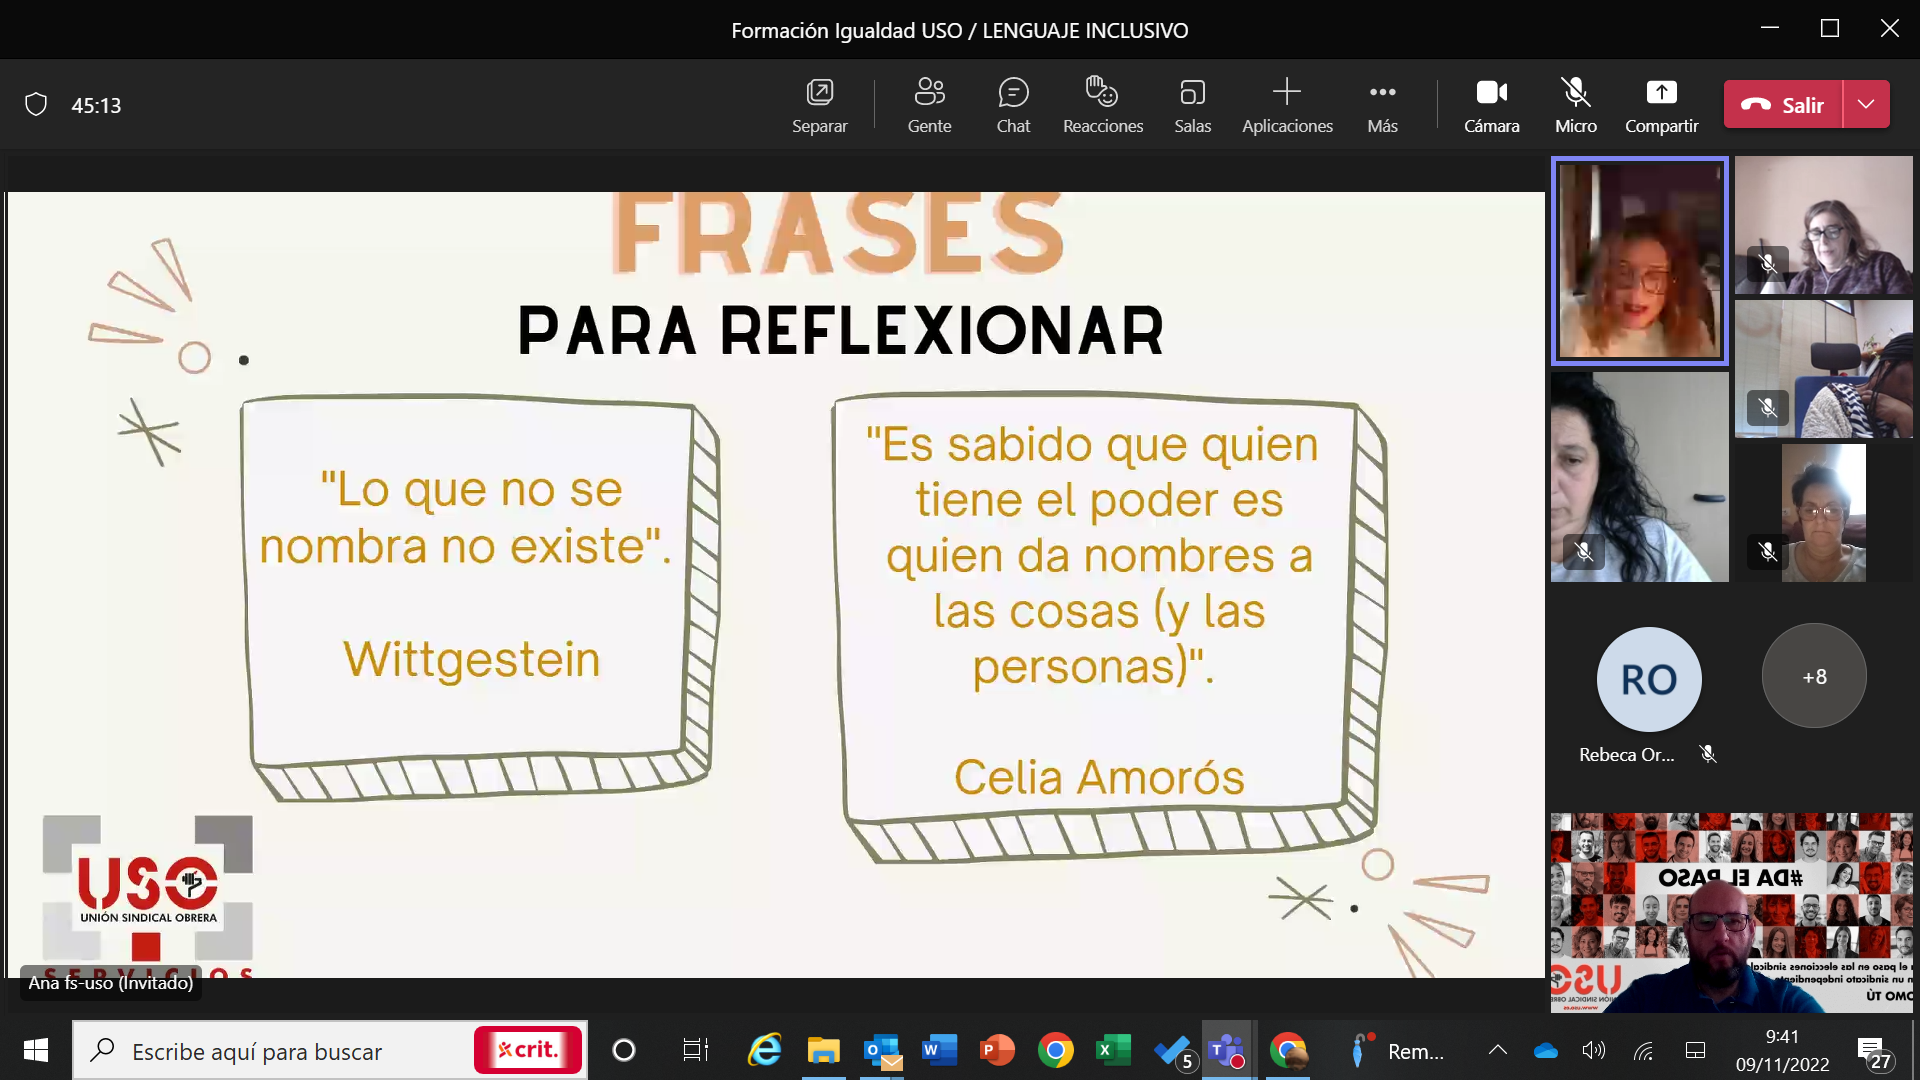
Task: Click the +8 more participants bubble
Action: (1814, 677)
